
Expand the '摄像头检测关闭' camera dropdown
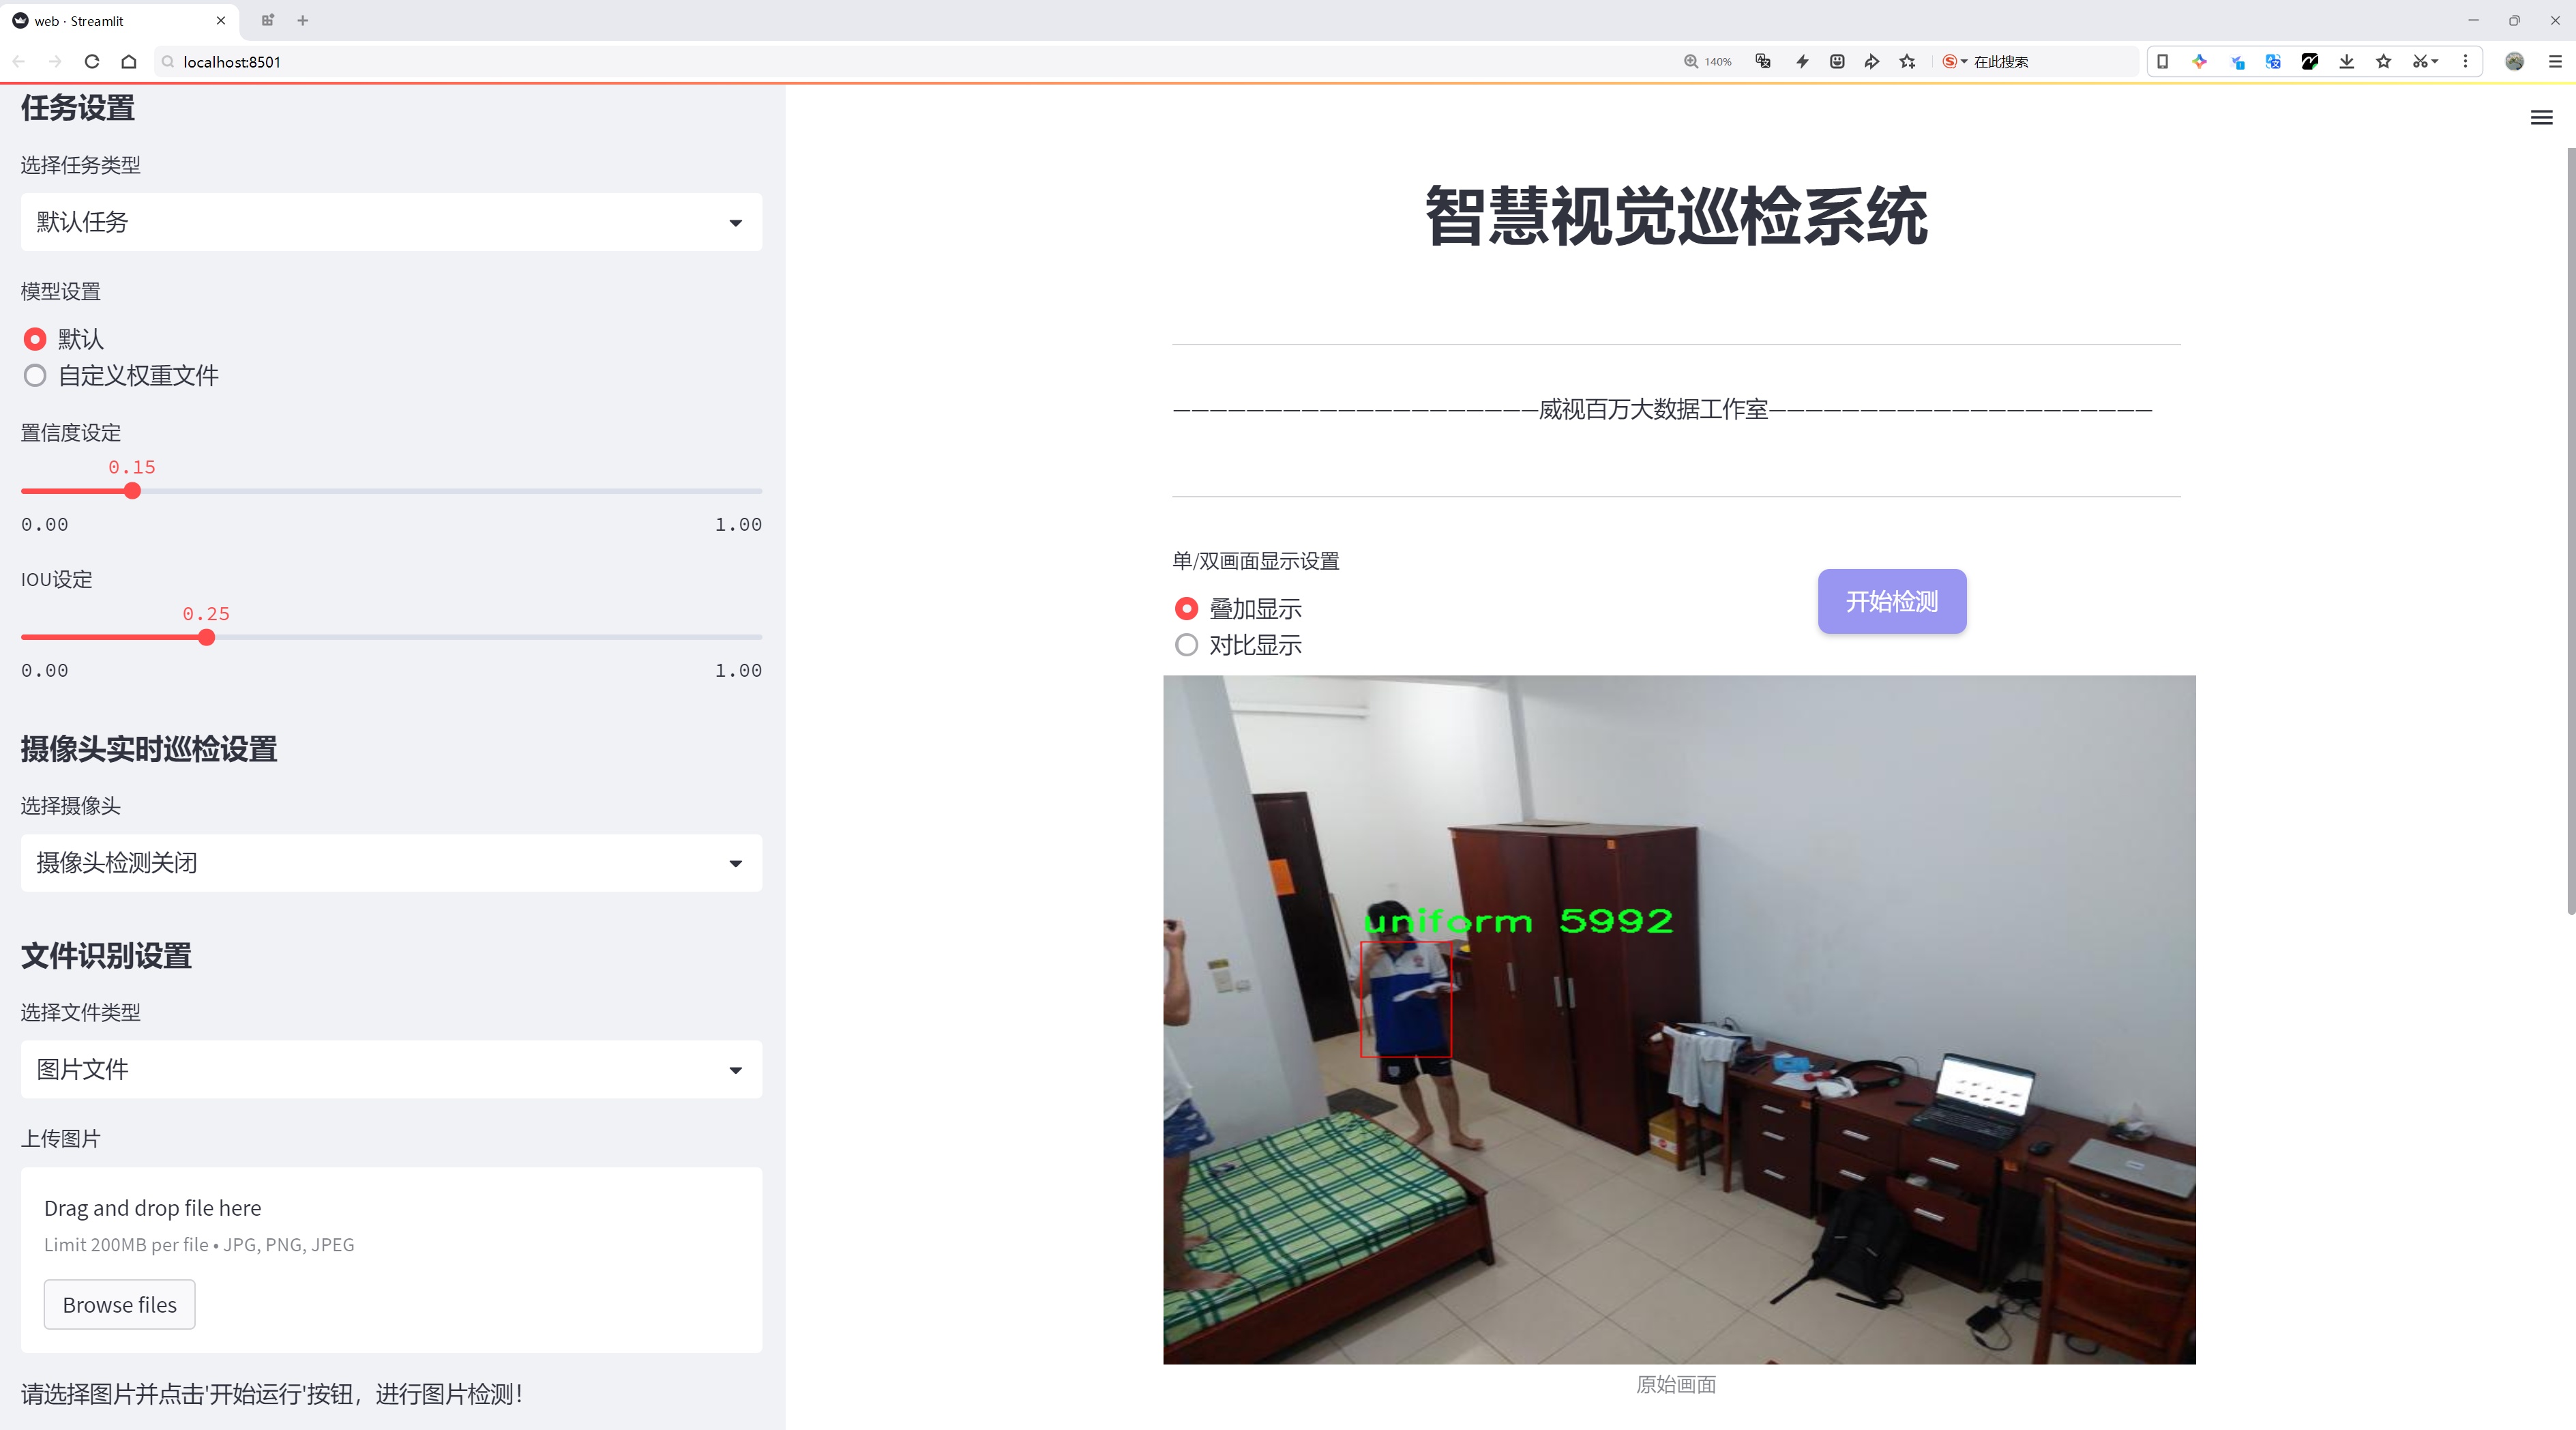point(391,863)
